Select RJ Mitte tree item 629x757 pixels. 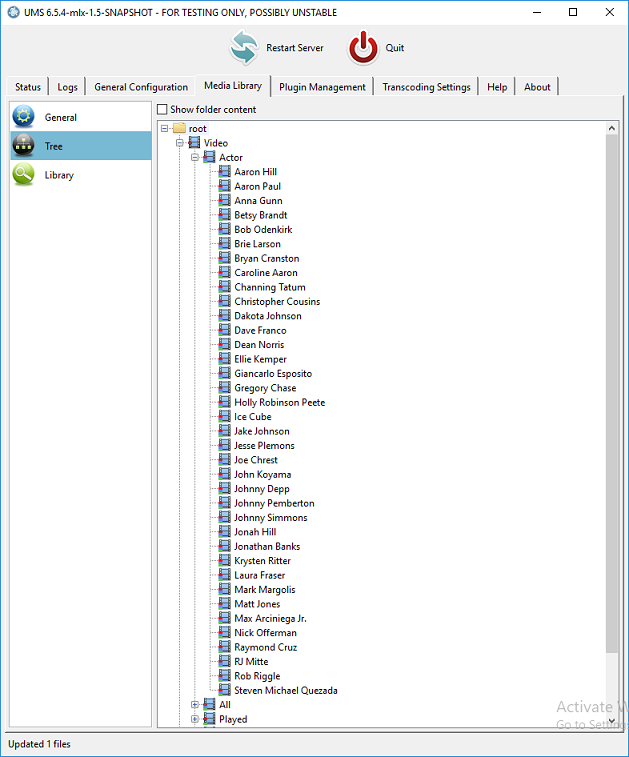pos(251,662)
